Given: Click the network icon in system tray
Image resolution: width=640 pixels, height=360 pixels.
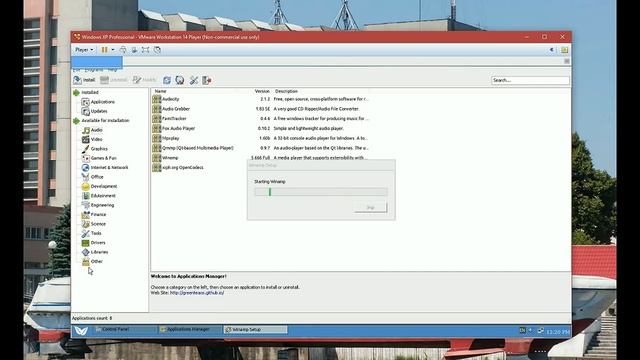Looking at the screenshot, I should pyautogui.click(x=540, y=330).
